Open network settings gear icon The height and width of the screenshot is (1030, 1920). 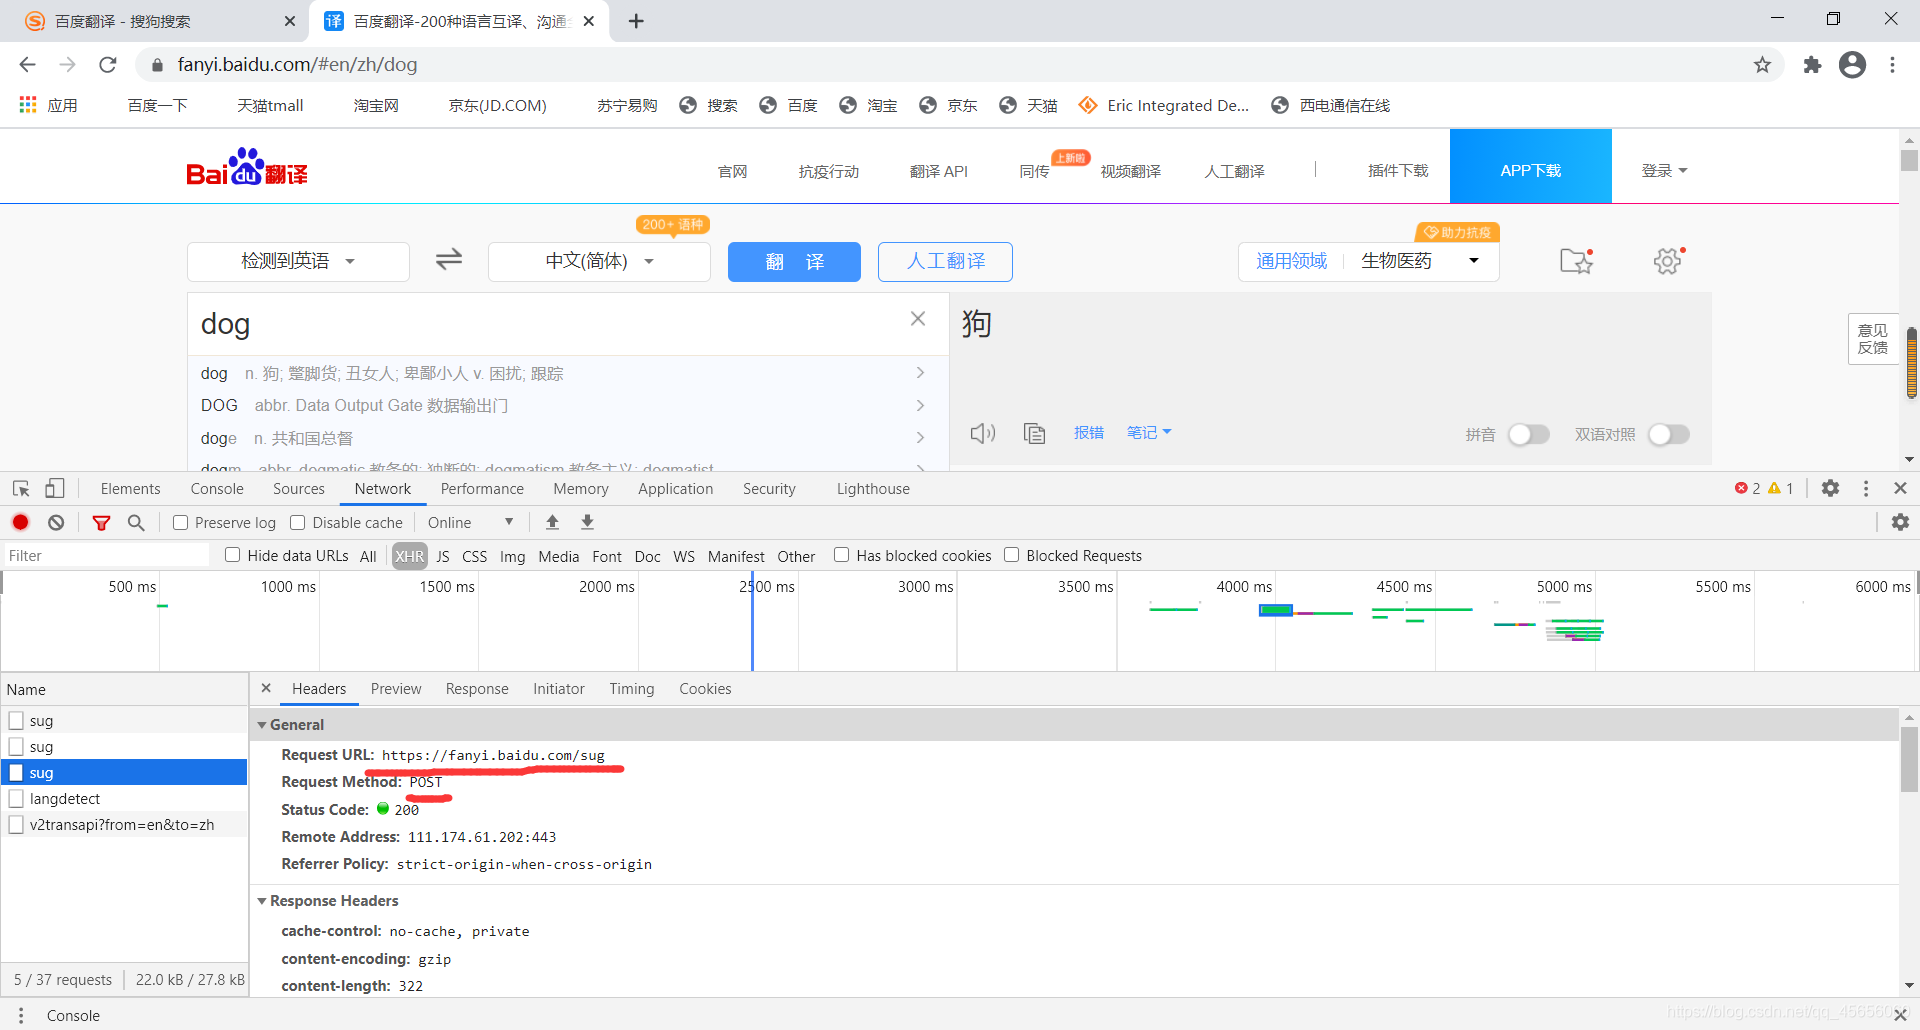tap(1900, 522)
